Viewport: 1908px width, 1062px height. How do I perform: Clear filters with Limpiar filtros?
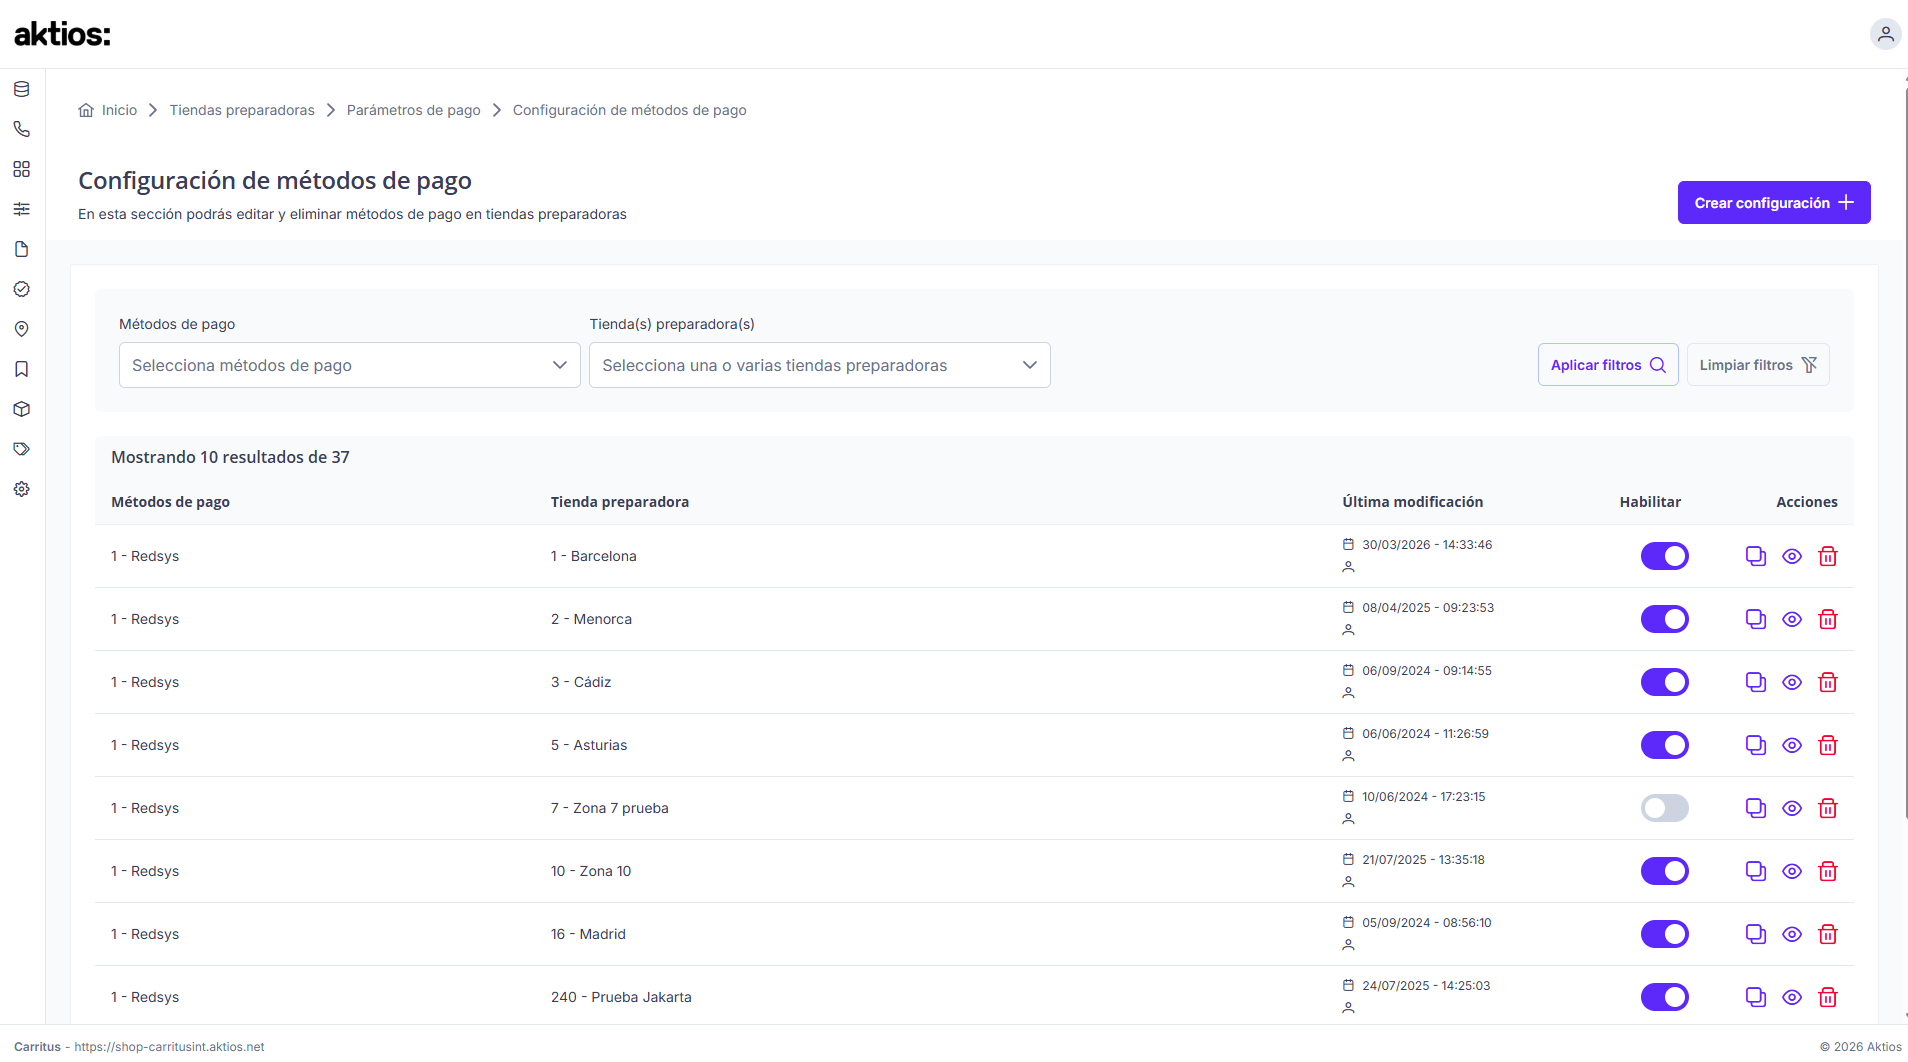[x=1758, y=365]
